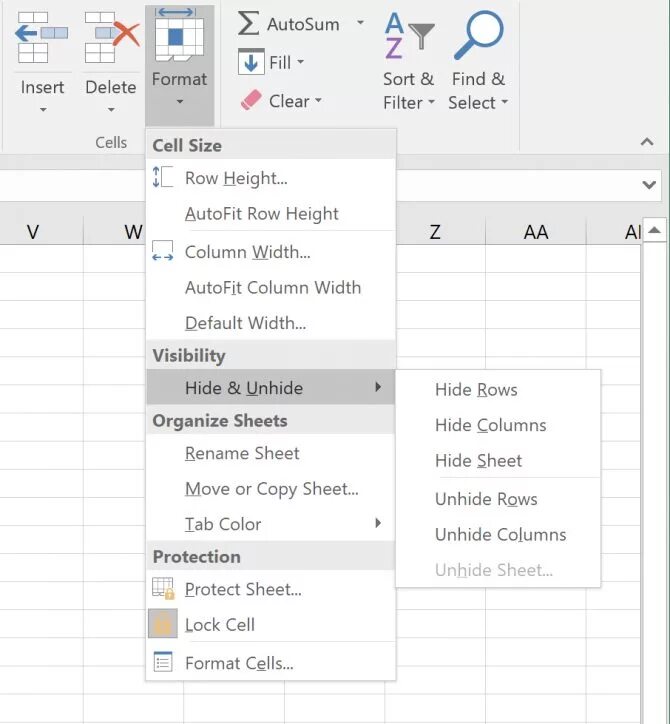The width and height of the screenshot is (670, 724).
Task: Open the formula bar expand chevron
Action: point(650,185)
